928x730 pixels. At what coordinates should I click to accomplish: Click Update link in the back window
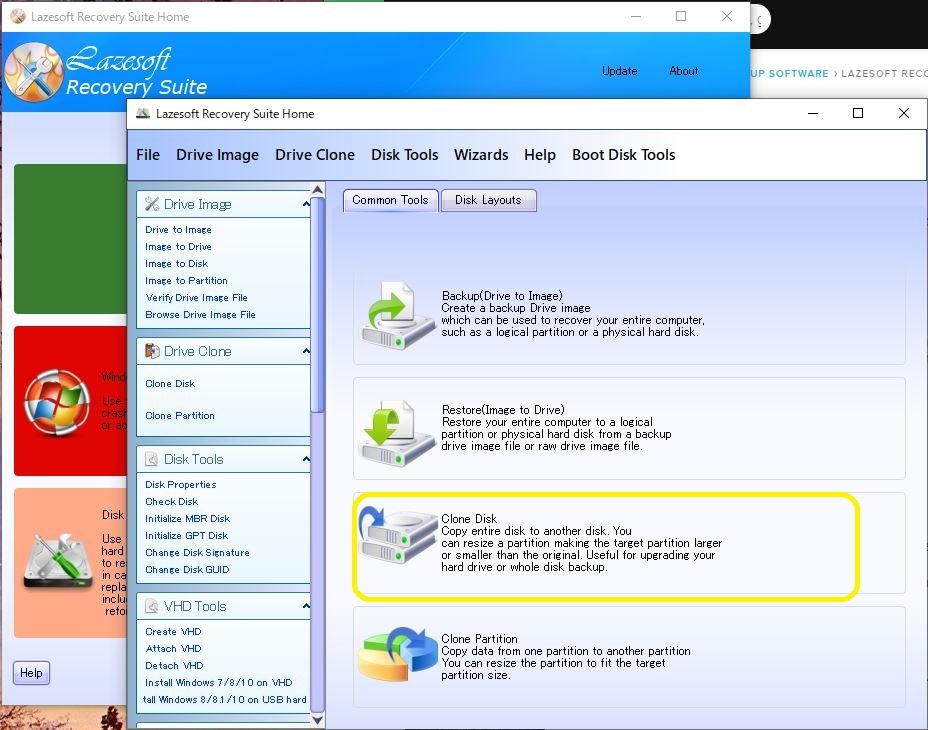point(620,71)
